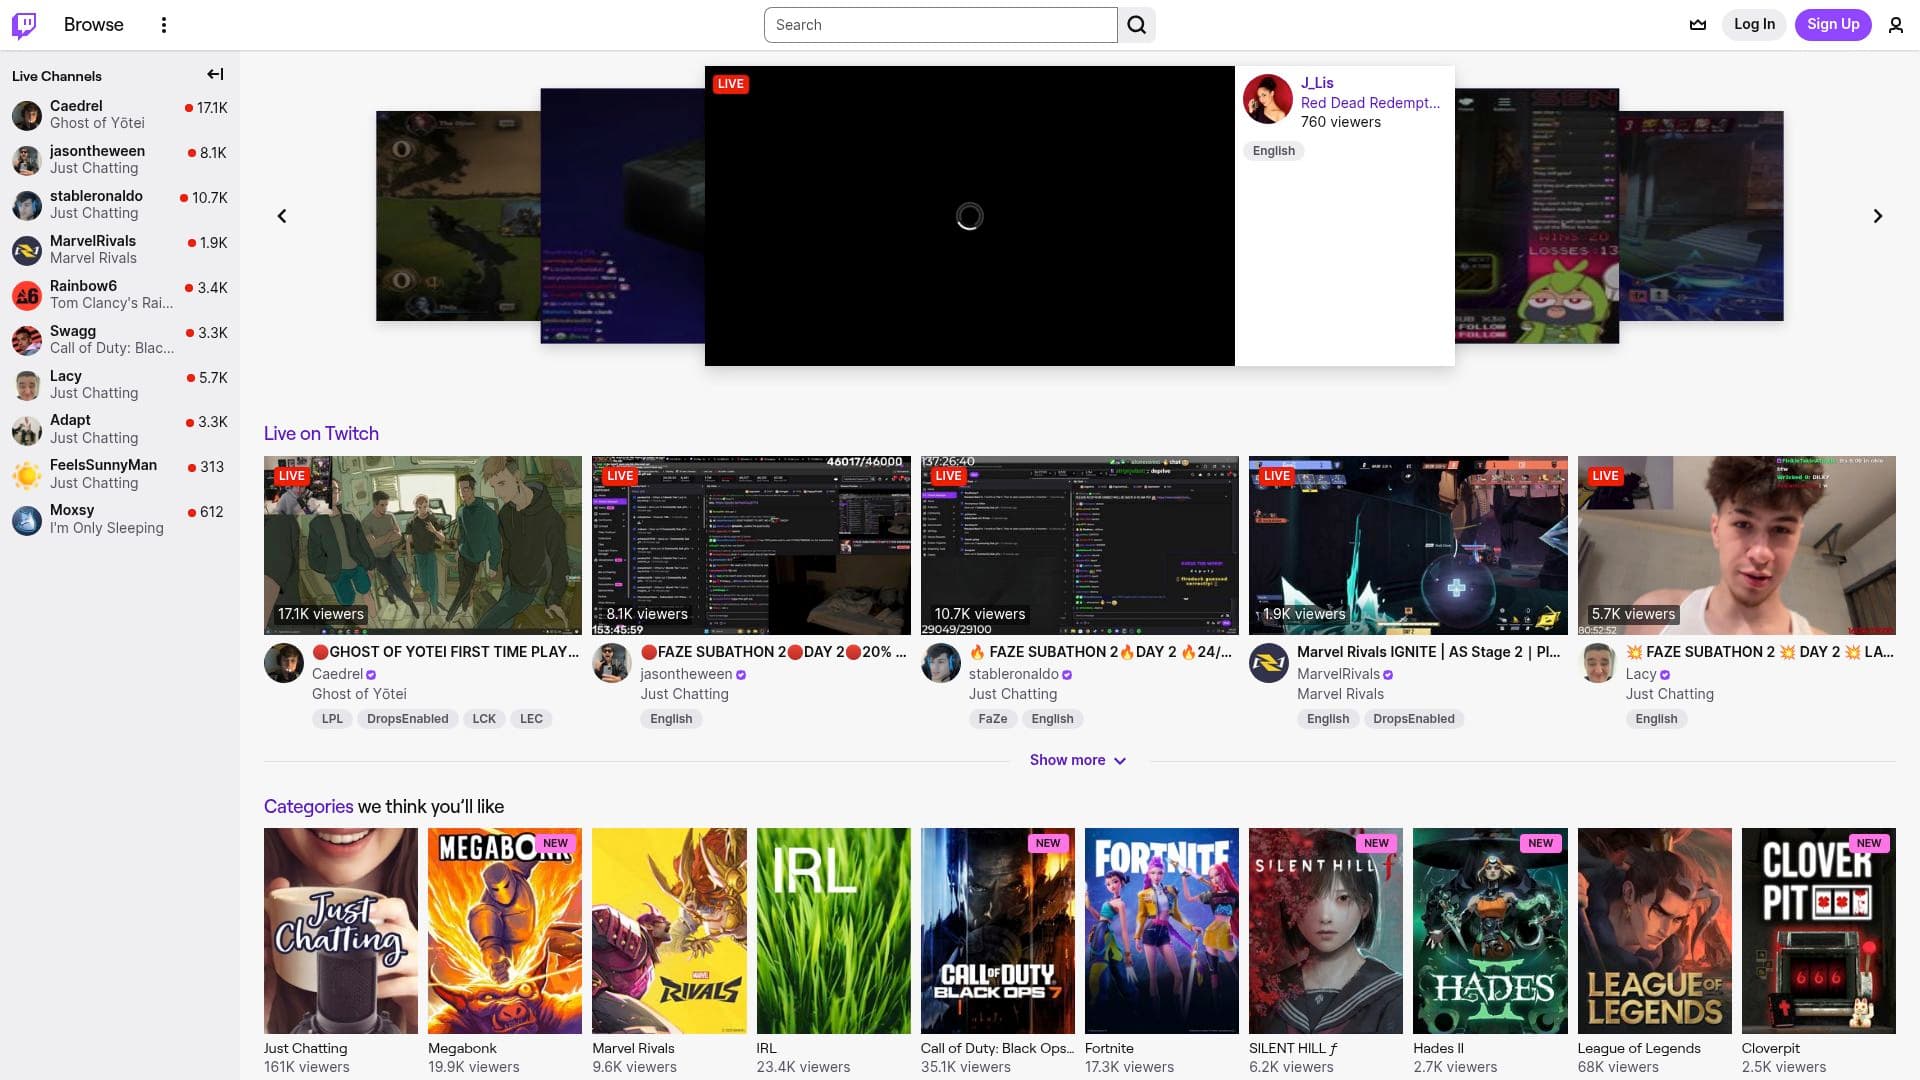Viewport: 1920px width, 1080px height.
Task: Click into the Search input field
Action: point(940,25)
